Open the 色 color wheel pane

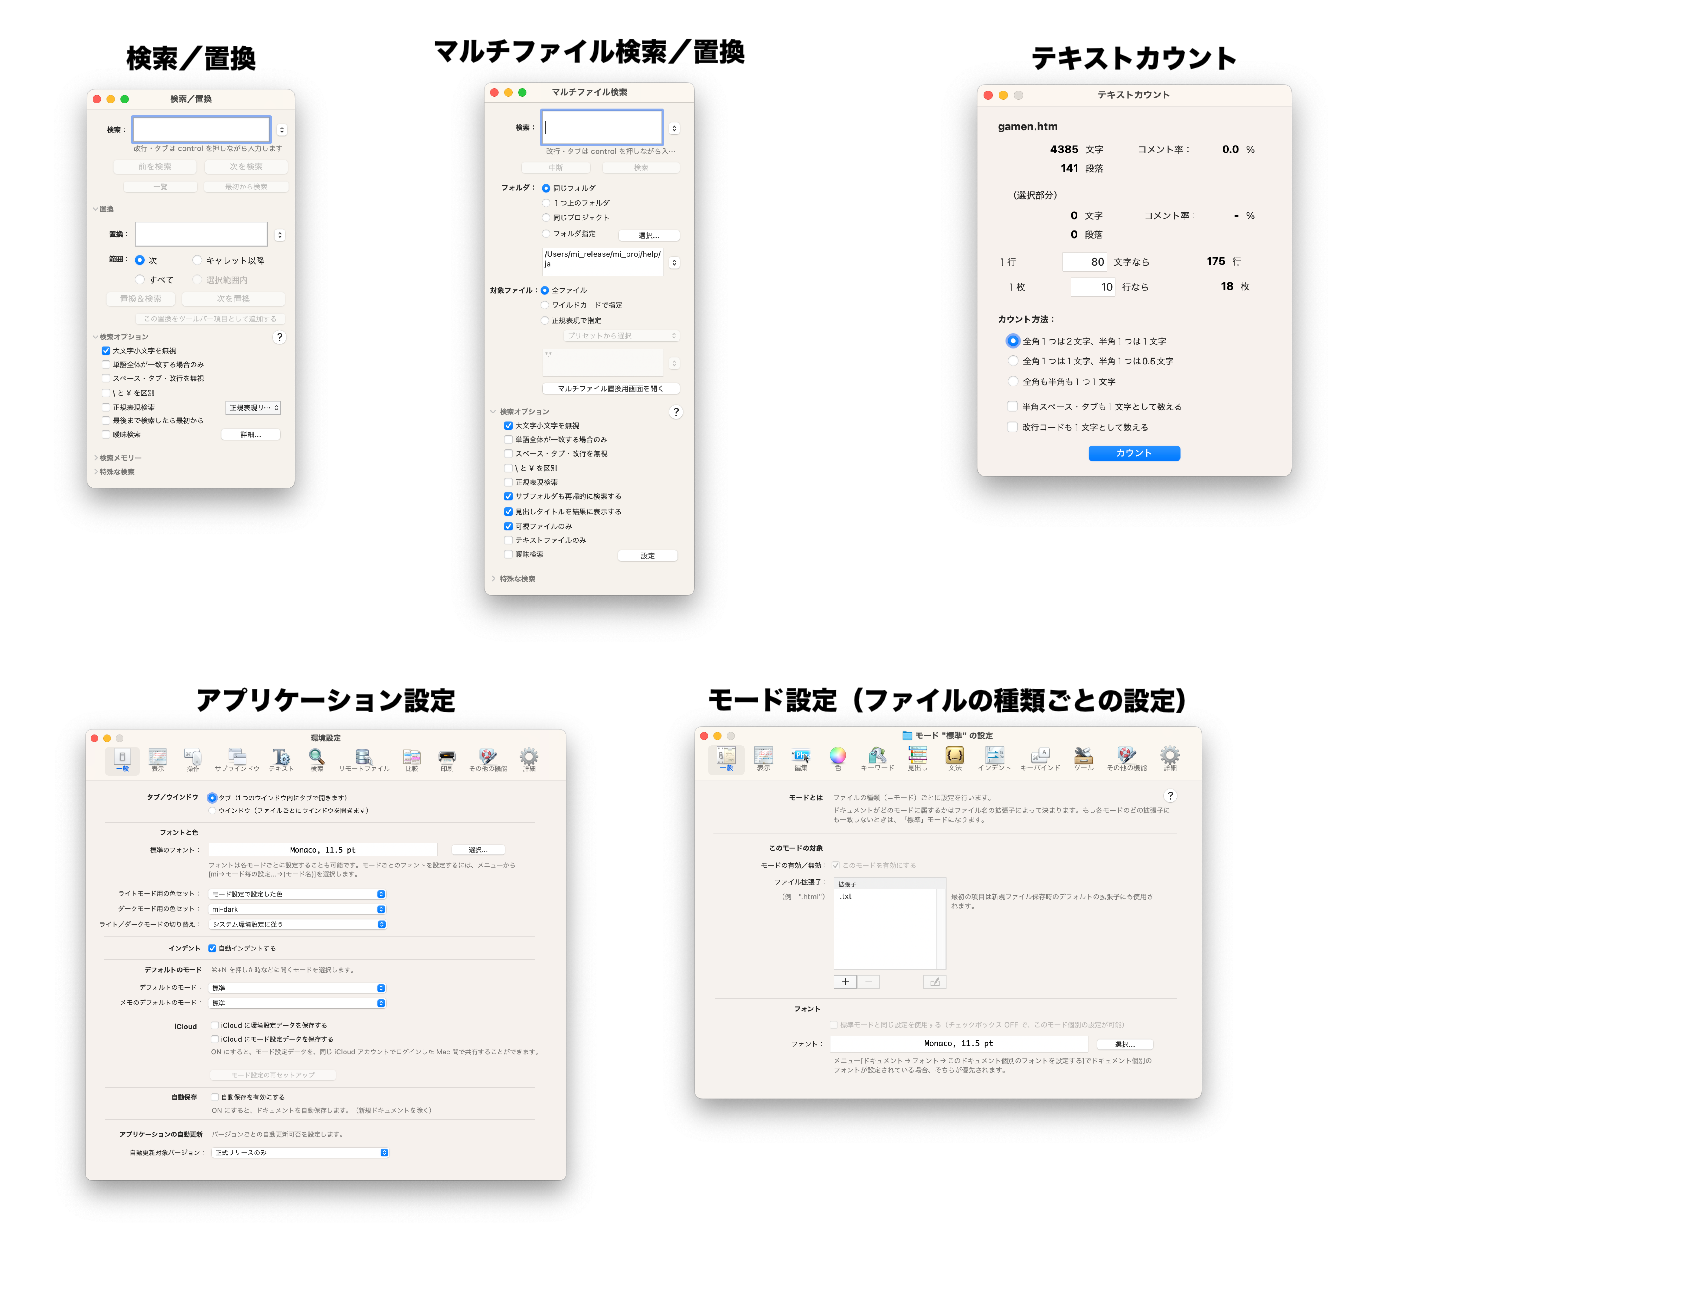point(838,759)
